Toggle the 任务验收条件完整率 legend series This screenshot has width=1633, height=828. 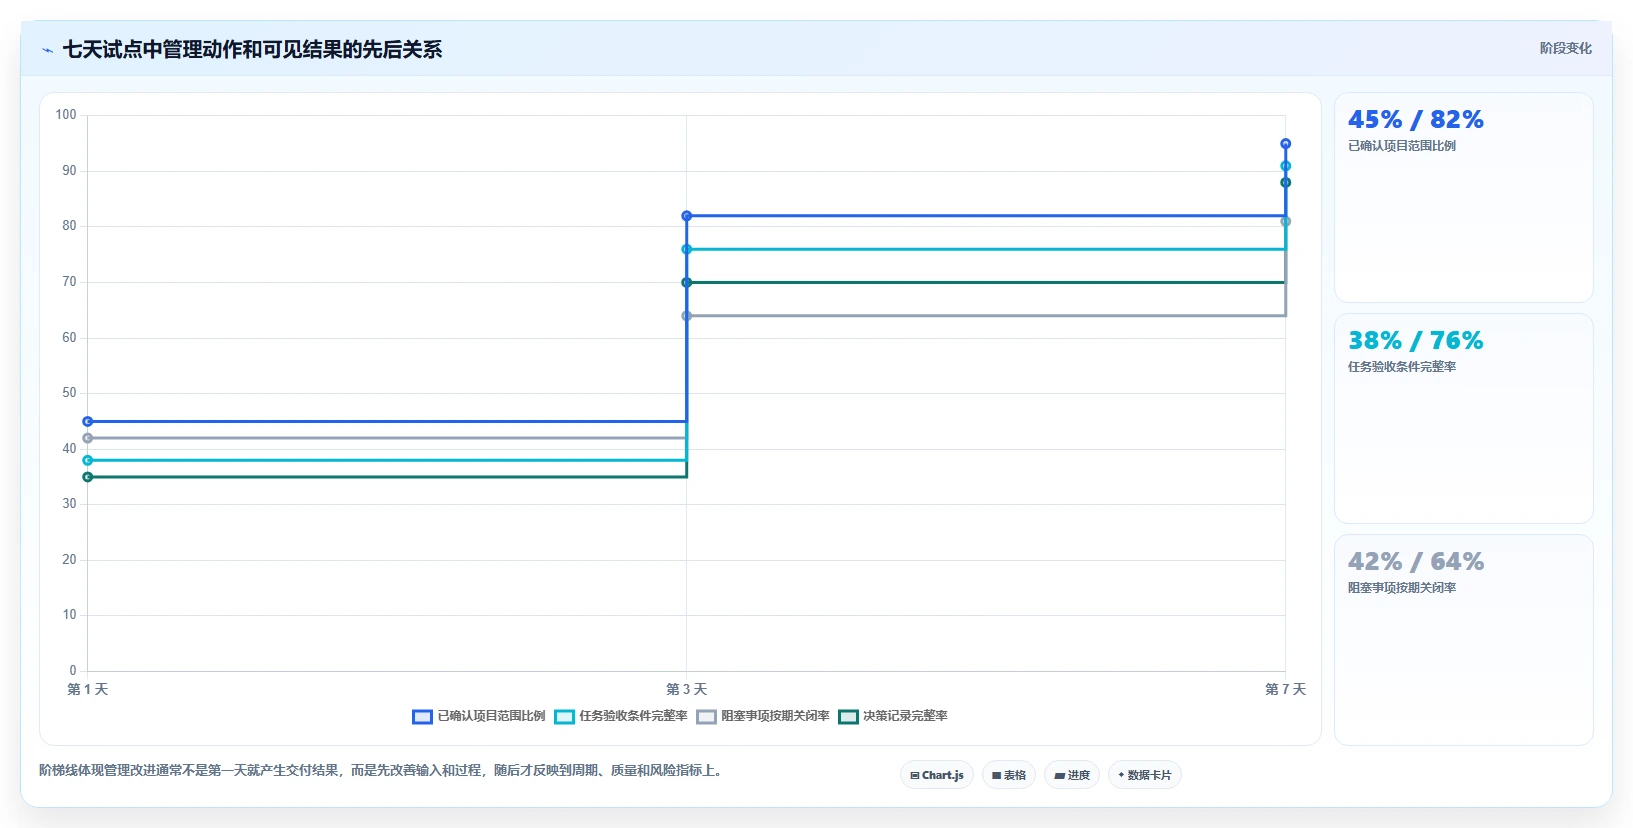click(x=621, y=716)
